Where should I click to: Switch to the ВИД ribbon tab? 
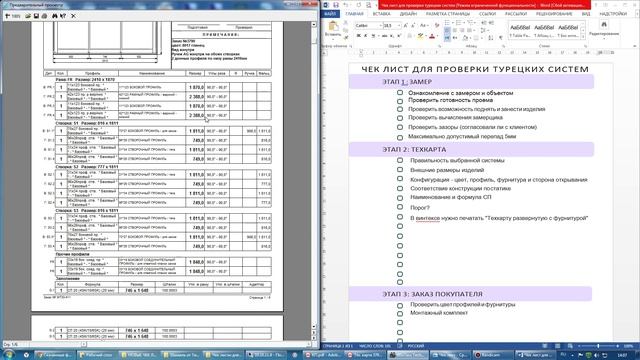point(586,14)
